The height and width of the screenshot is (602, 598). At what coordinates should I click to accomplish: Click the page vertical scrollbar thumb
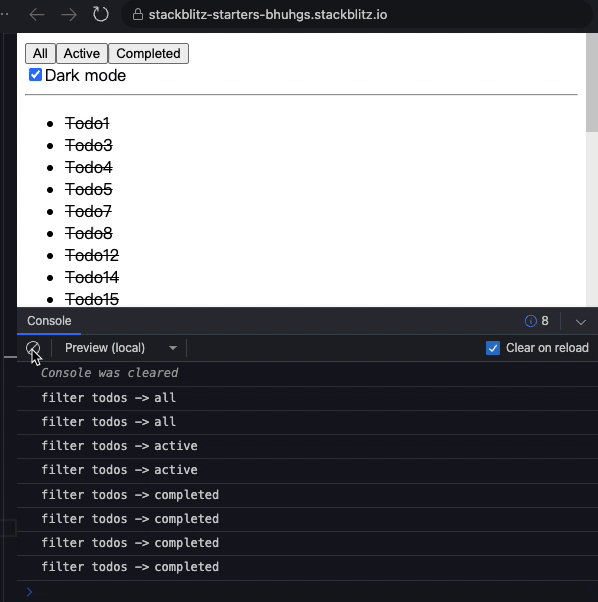(592, 83)
